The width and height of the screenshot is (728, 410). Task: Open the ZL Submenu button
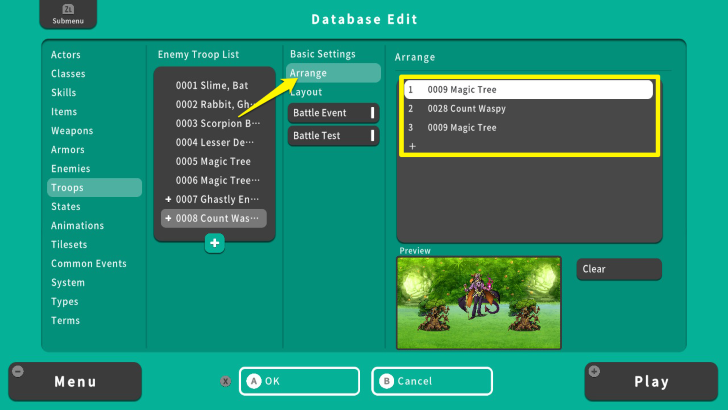pos(68,14)
